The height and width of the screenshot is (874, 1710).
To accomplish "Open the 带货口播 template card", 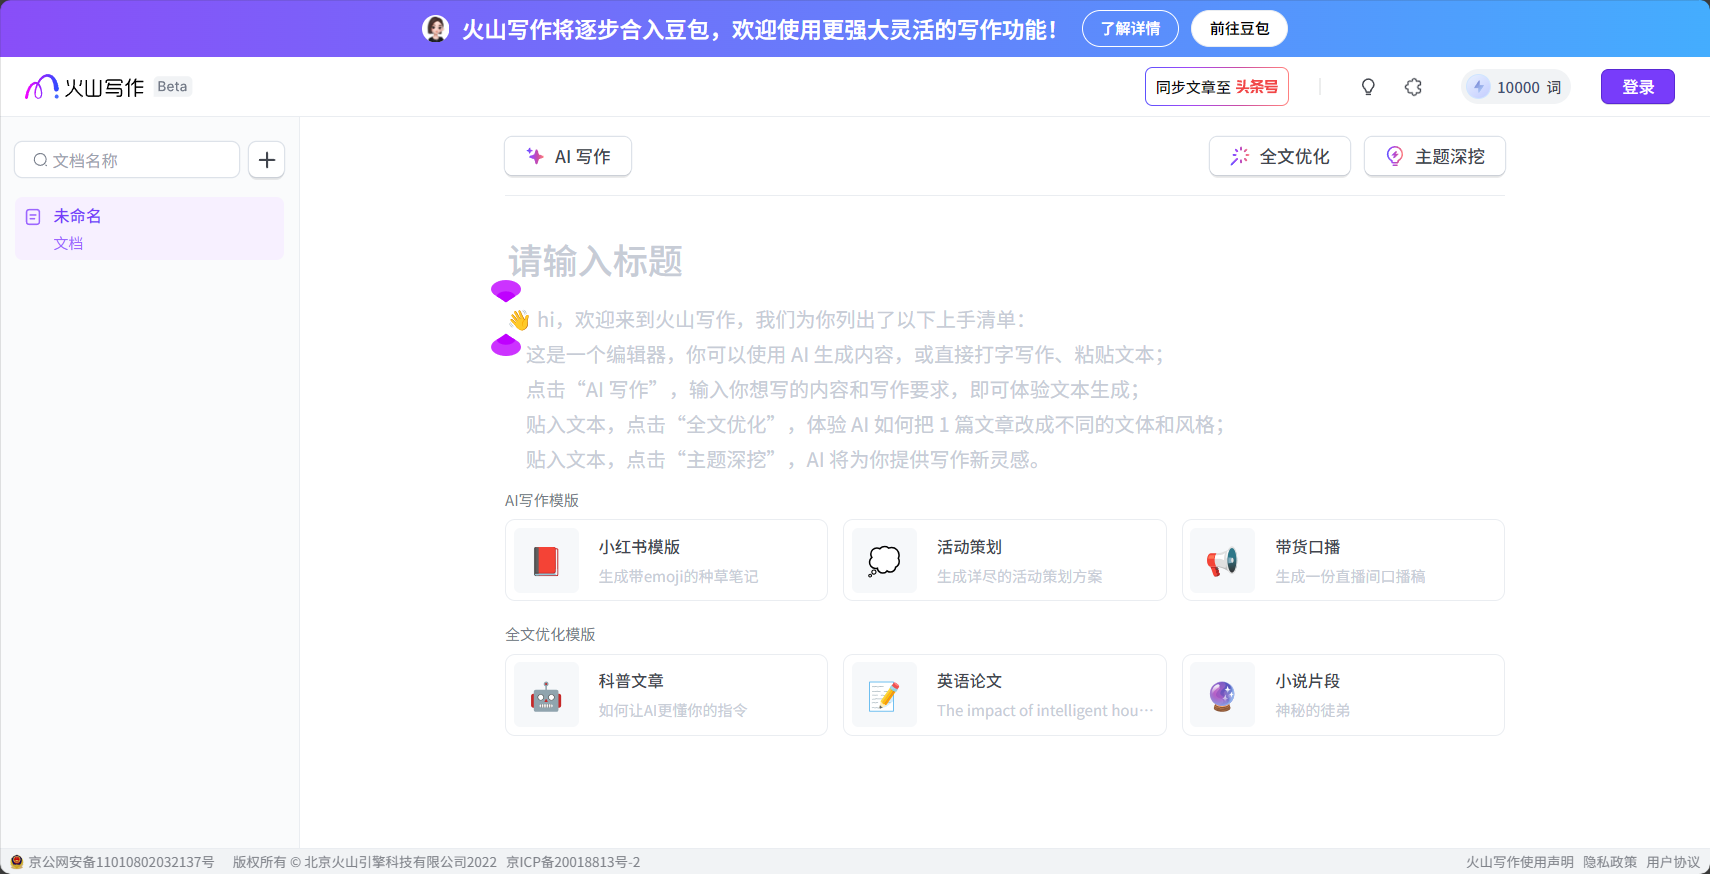I will [1343, 560].
